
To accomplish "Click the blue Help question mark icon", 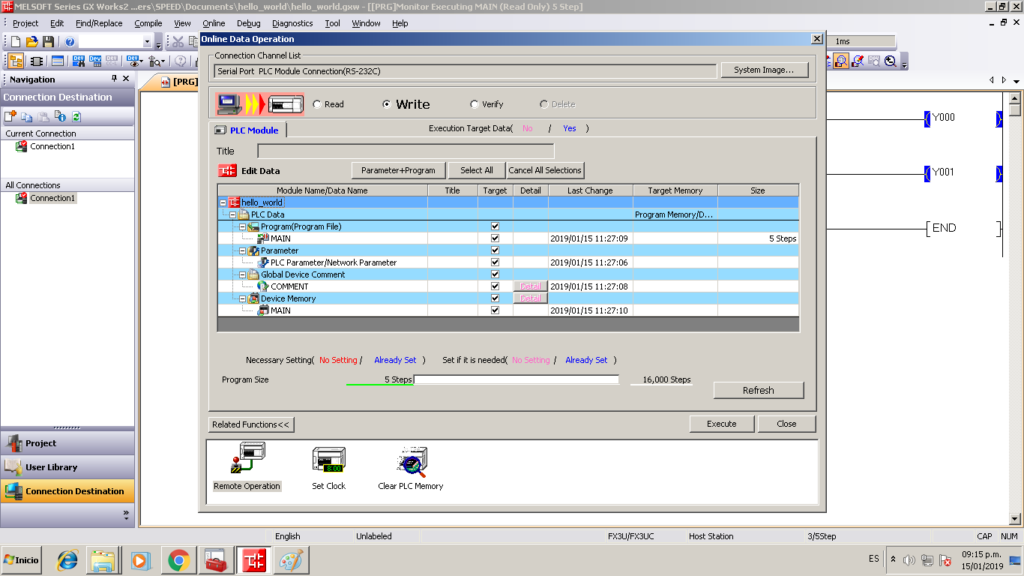I will [x=70, y=42].
